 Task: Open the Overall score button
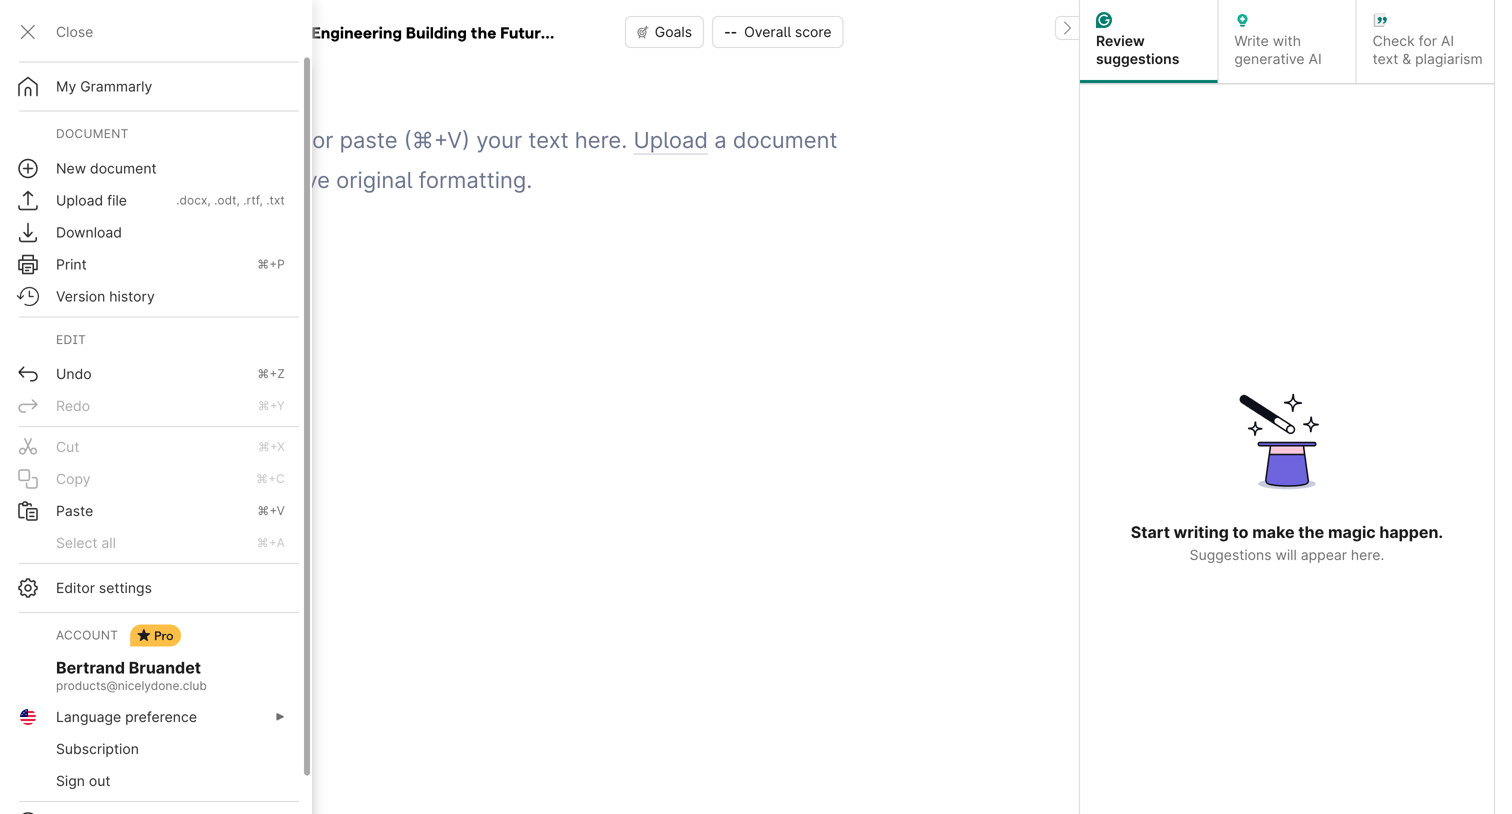pyautogui.click(x=777, y=32)
